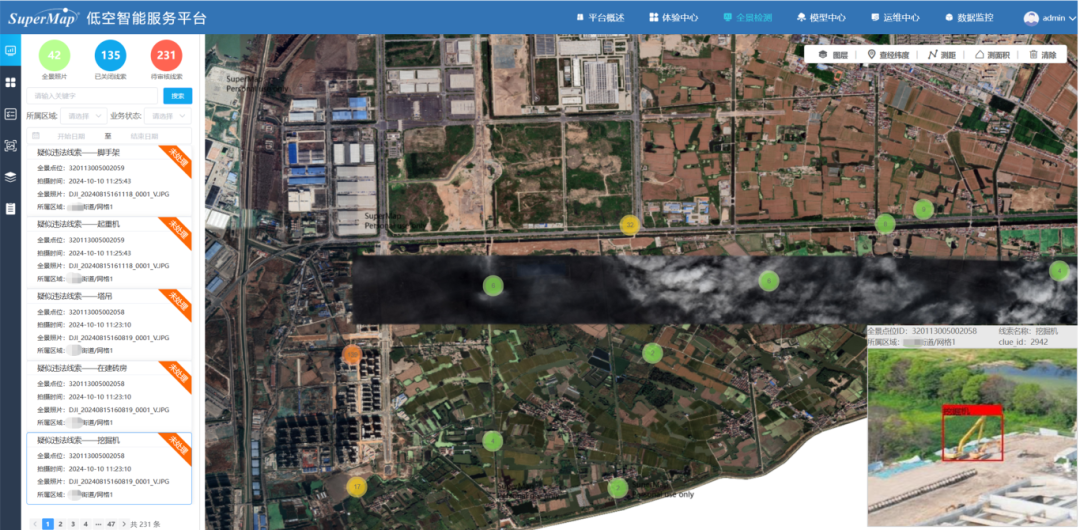The height and width of the screenshot is (530, 1080).
Task: Open the 起重机 clue card
Action: [109, 252]
